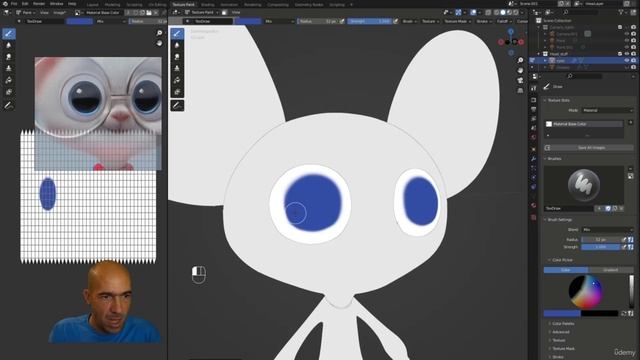The height and width of the screenshot is (360, 640).
Task: Open the Modifiers wrench properties tab
Action: [533, 158]
